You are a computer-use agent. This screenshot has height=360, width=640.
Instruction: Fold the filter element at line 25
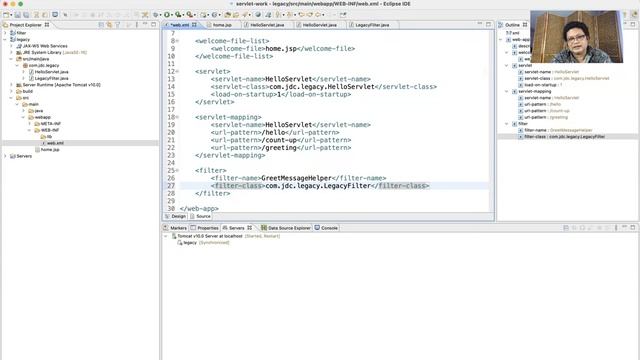[x=177, y=171]
